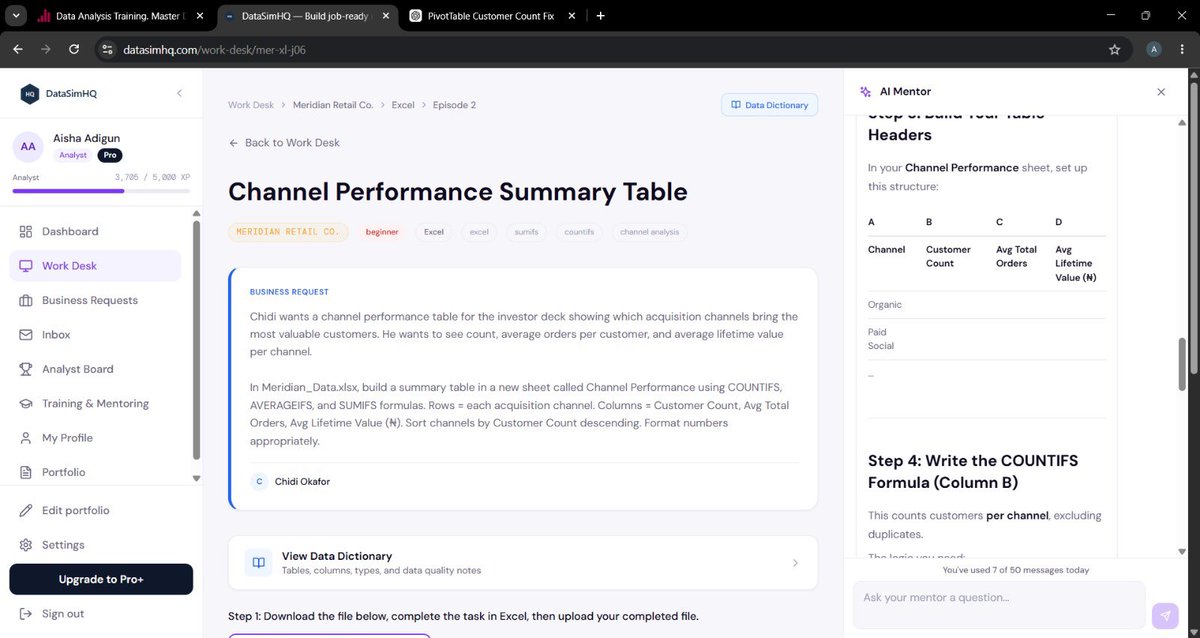Reload the page
Viewport: 1200px width, 638px height.
74,49
